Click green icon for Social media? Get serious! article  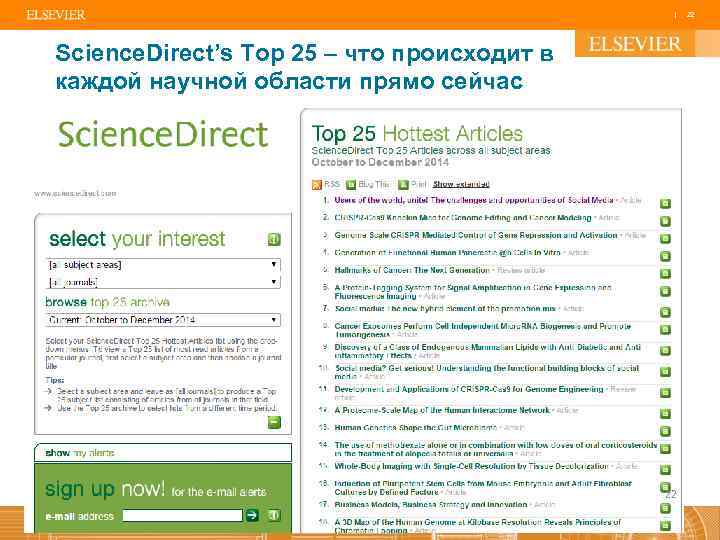(x=665, y=371)
